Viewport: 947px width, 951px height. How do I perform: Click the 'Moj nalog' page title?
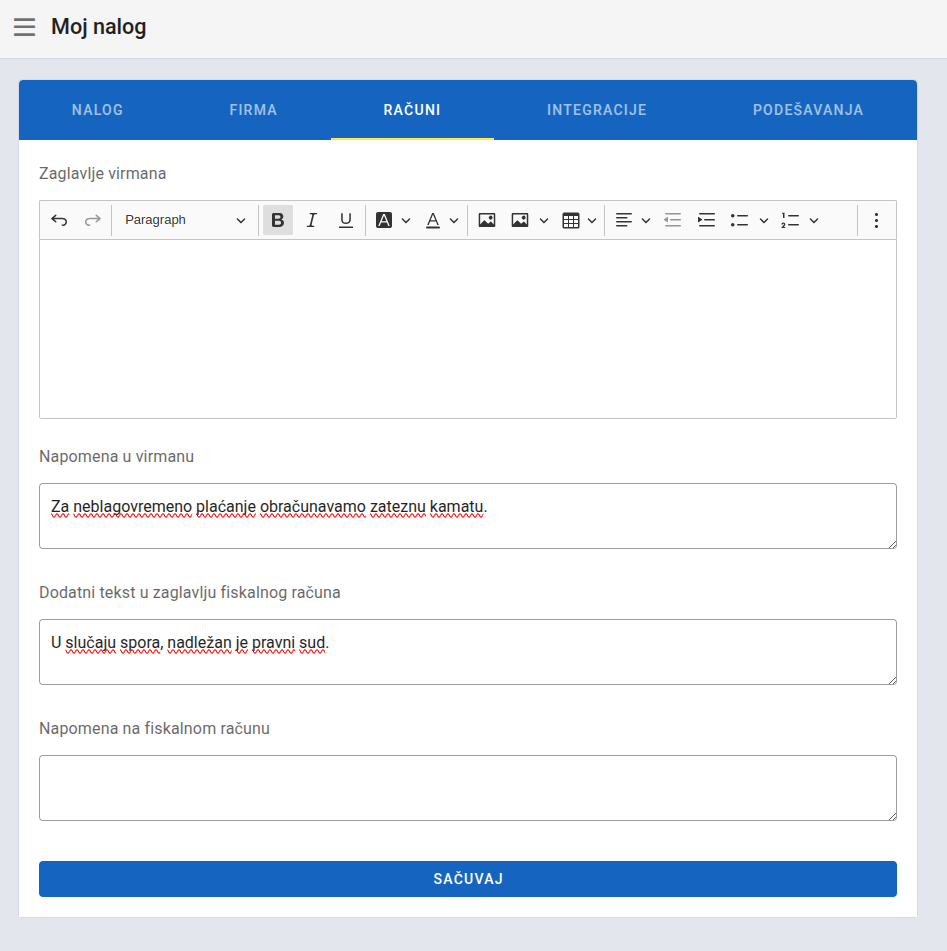pyautogui.click(x=98, y=27)
